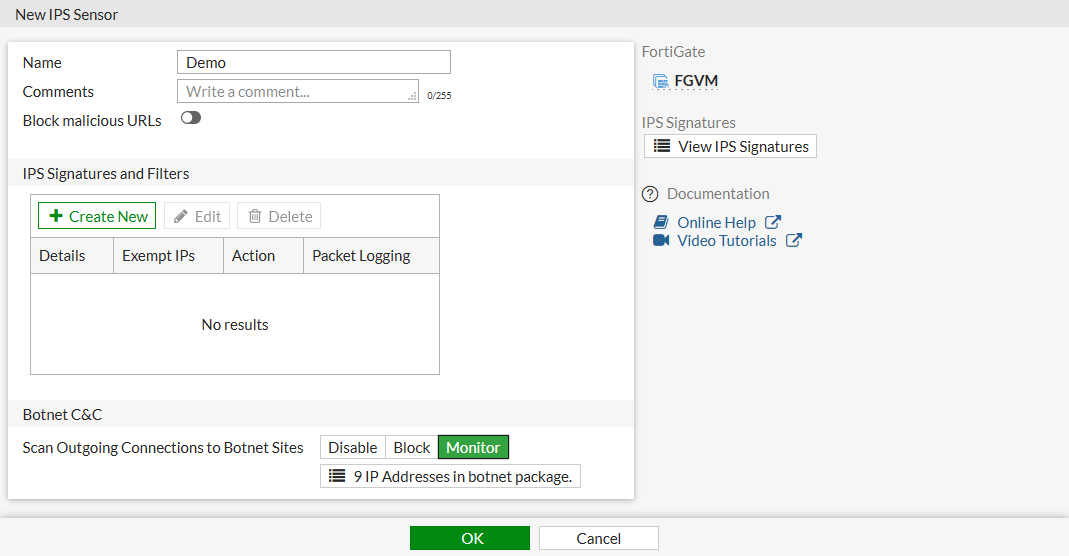Click the FGVM FortiGate device icon
Image resolution: width=1069 pixels, height=556 pixels.
660,81
